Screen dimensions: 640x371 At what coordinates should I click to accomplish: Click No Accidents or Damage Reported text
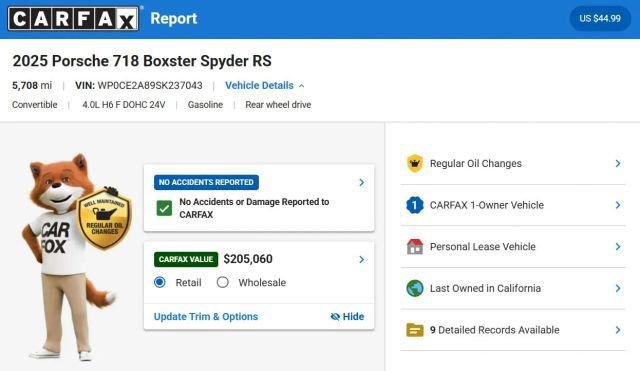(x=254, y=208)
